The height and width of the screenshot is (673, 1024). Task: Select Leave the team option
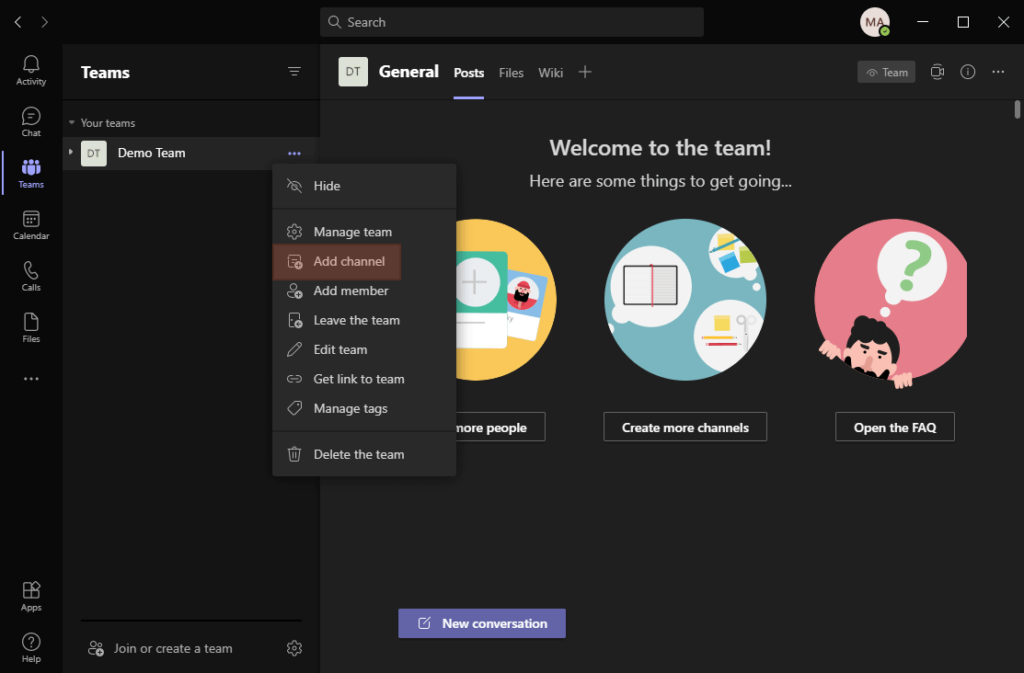364,321
